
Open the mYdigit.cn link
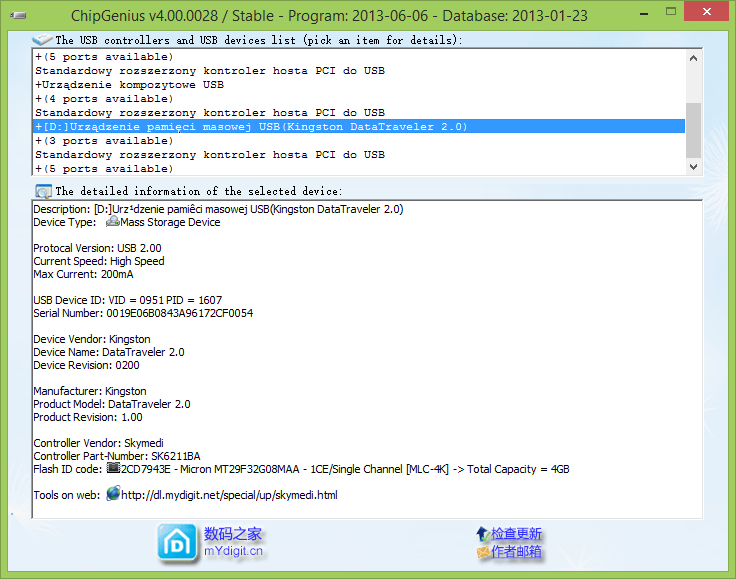pos(233,551)
